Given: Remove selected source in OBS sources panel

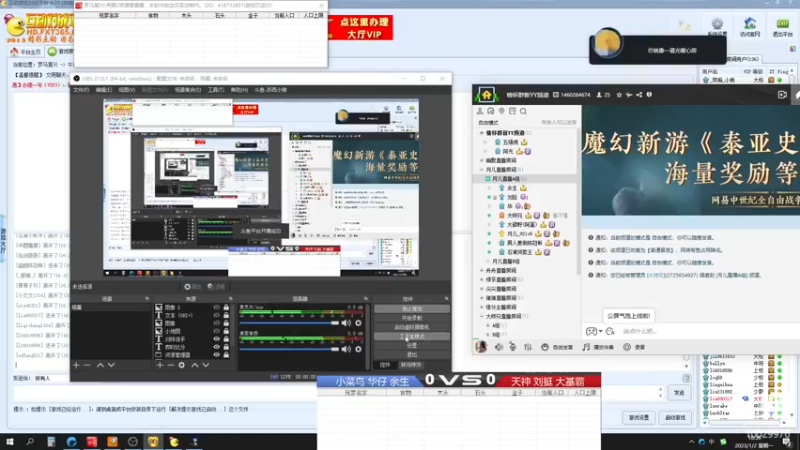Looking at the screenshot, I should tap(170, 365).
